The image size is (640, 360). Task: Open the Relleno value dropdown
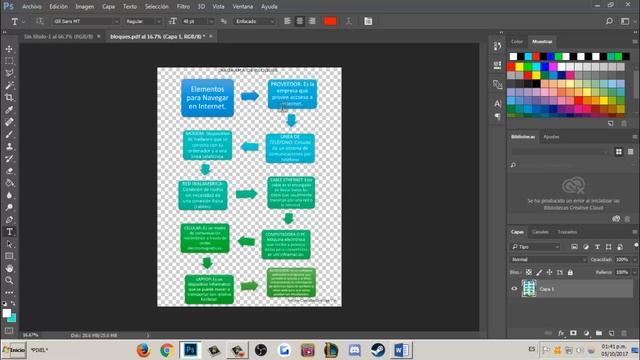pyautogui.click(x=635, y=272)
